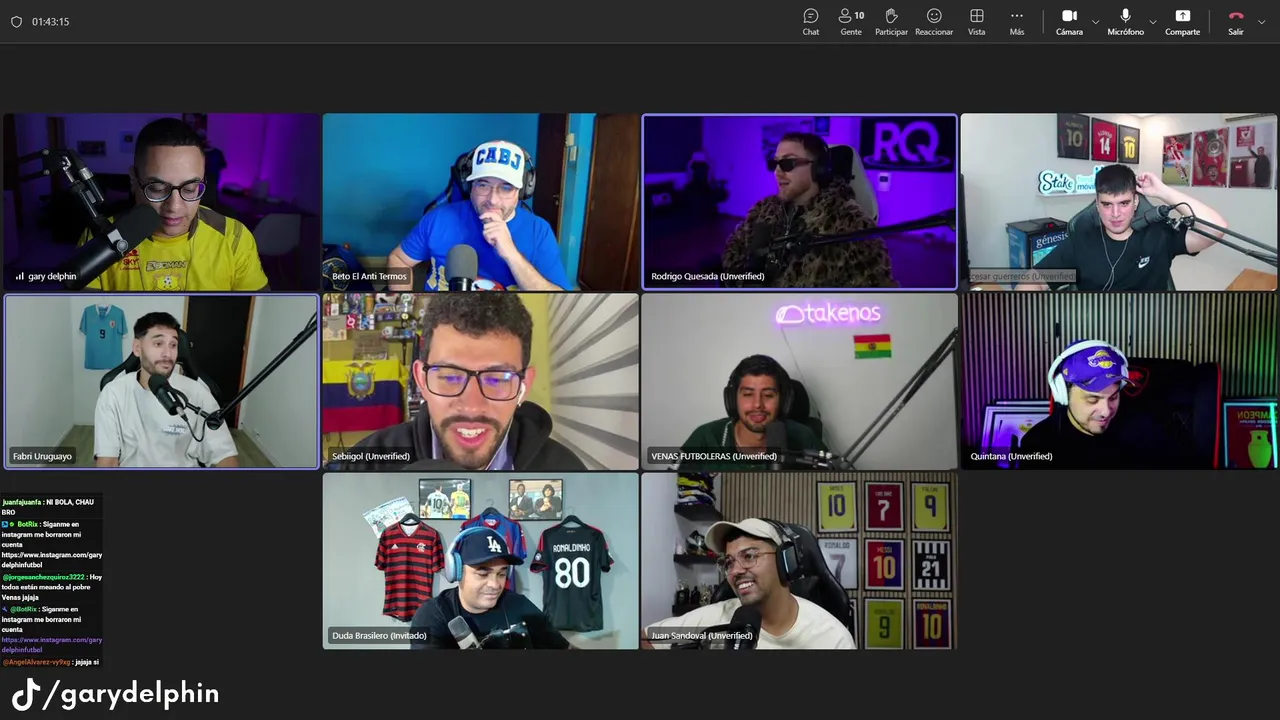
Task: Click the jorgesanchezquiroz3222 chat username
Action: pos(44,577)
